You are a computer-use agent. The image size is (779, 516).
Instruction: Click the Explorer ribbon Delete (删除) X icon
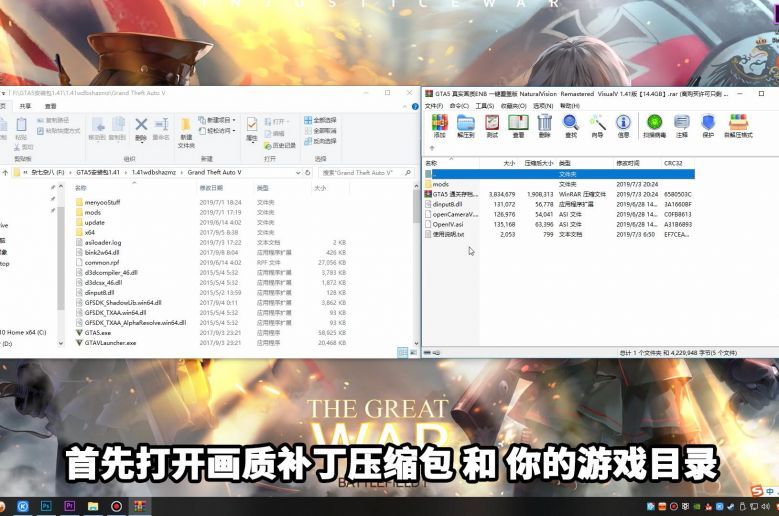(x=141, y=128)
